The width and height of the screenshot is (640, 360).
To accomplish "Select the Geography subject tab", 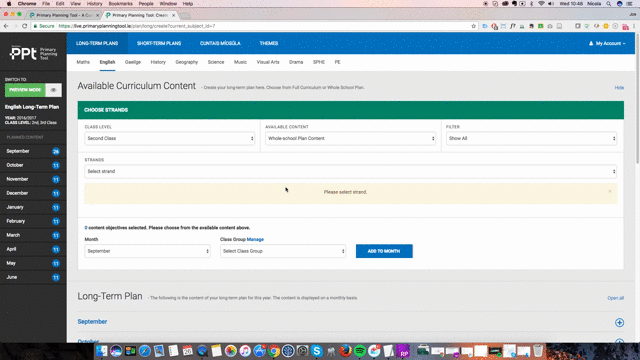I will pos(187,62).
